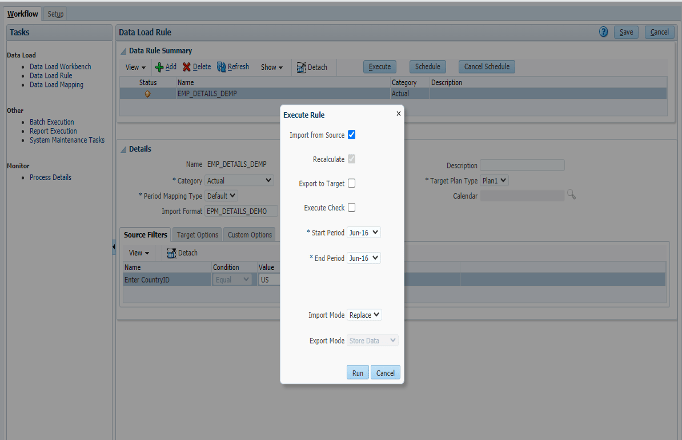This screenshot has width=682, height=440.
Task: Switch to the Workflow tab
Action: [x=23, y=14]
